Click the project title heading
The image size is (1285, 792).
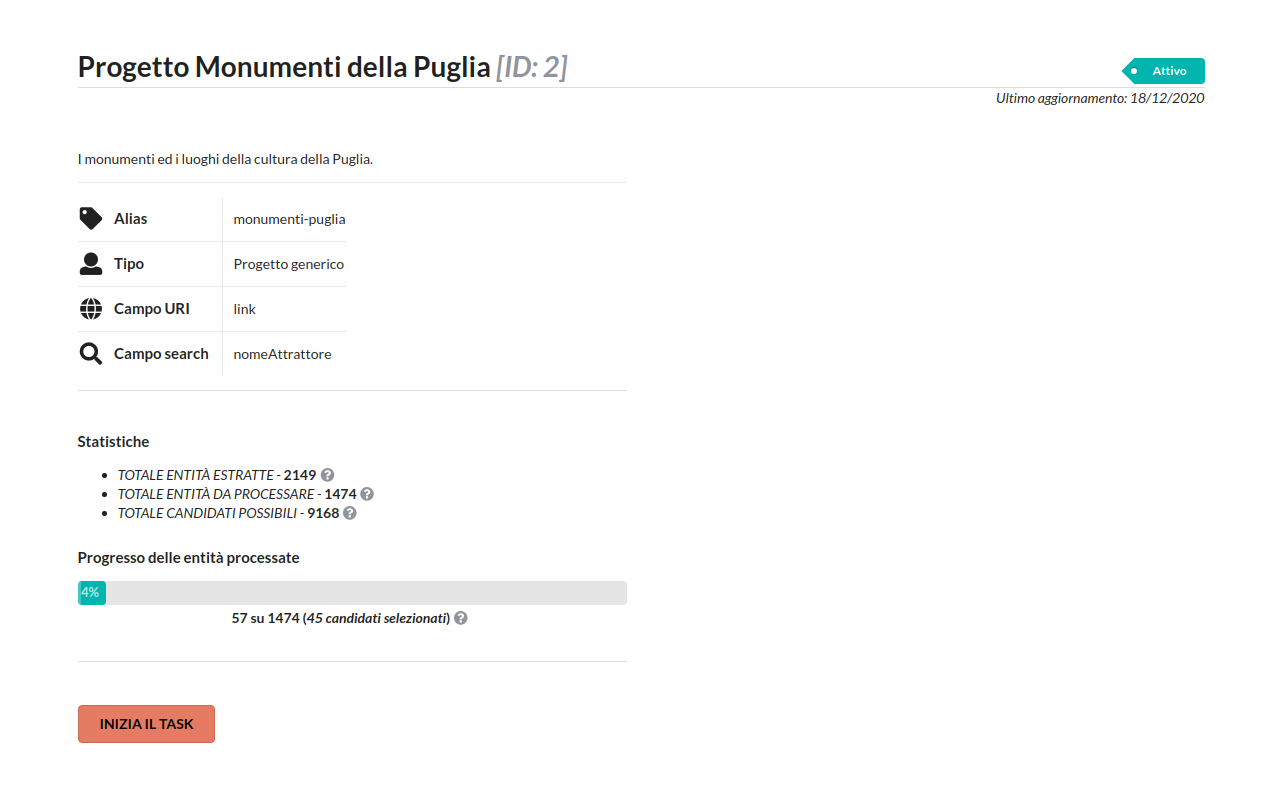[x=322, y=67]
